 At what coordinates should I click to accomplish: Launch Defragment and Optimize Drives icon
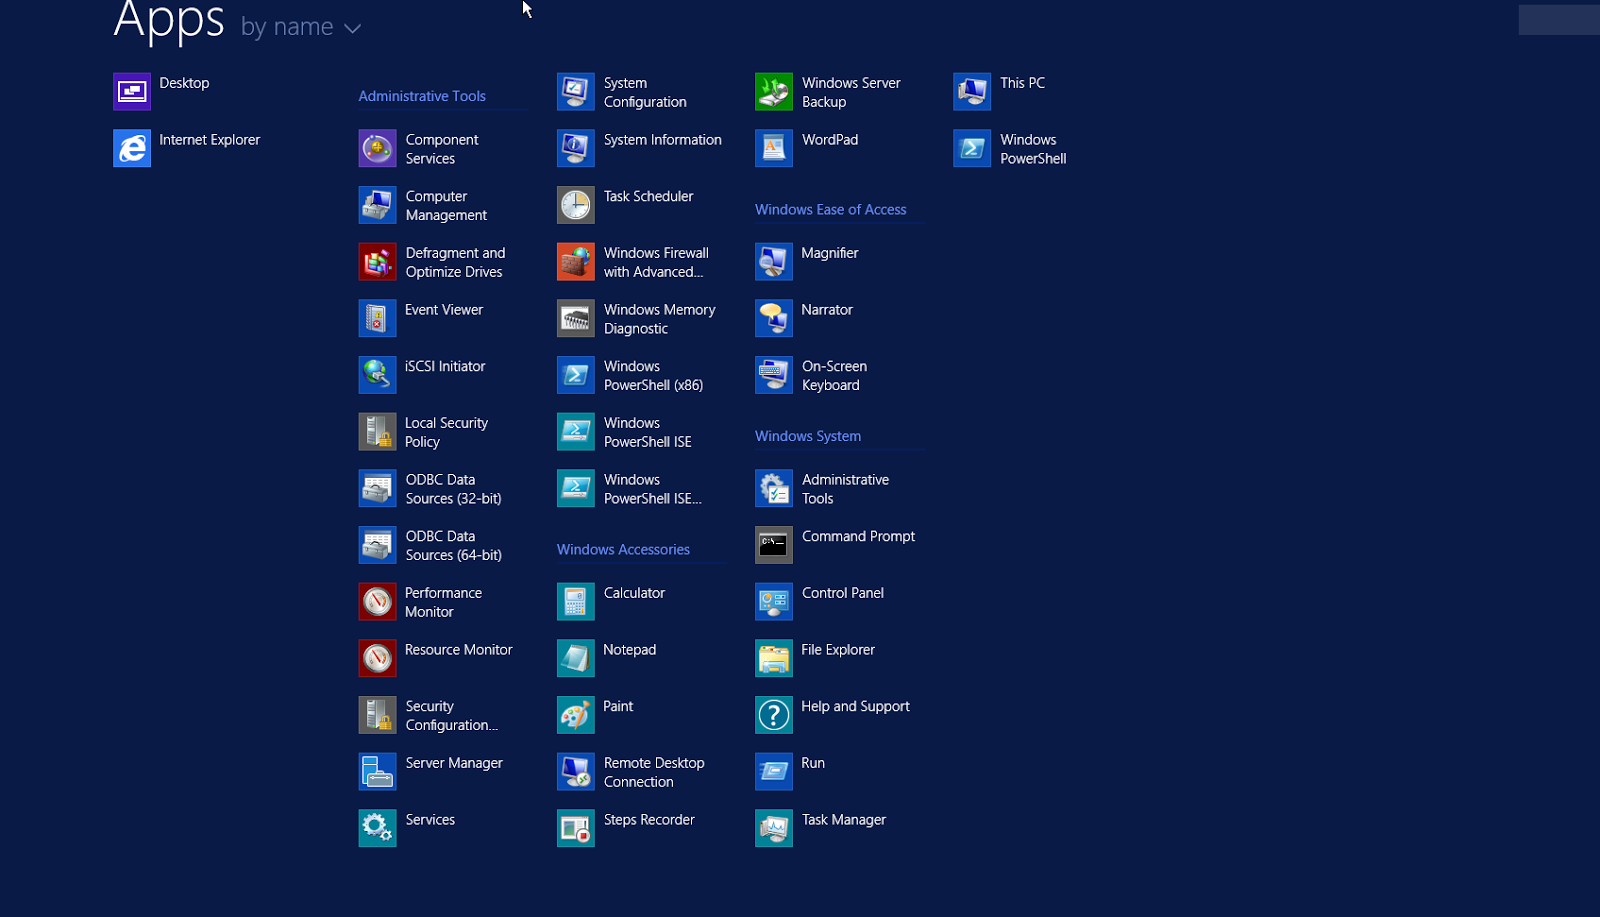[378, 262]
